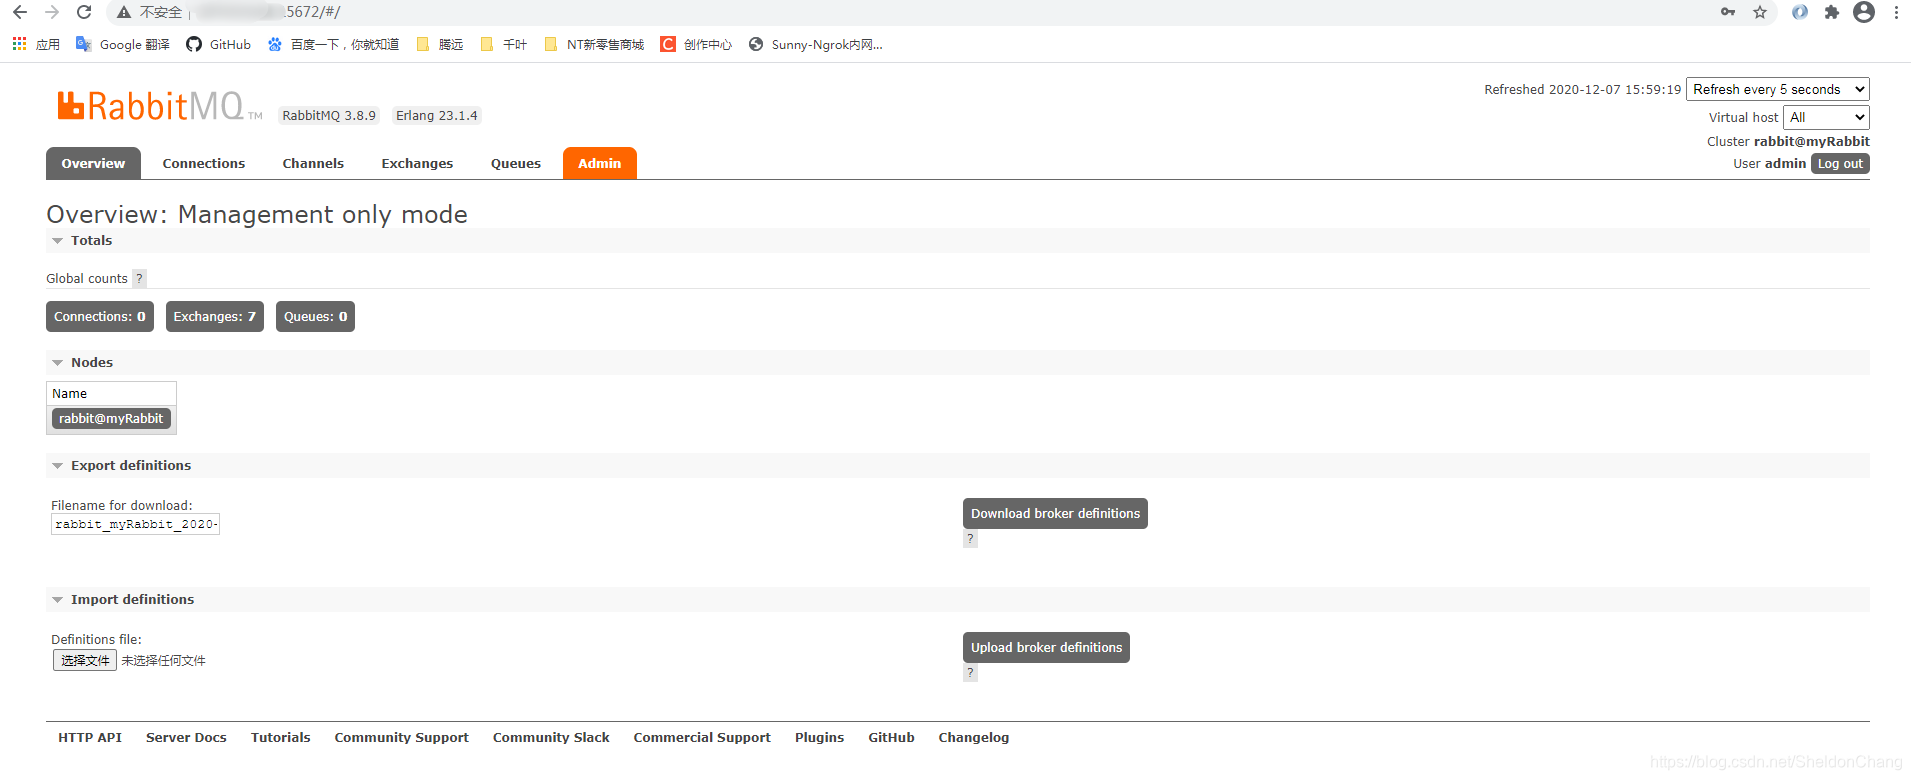The image size is (1911, 780).
Task: Open the 创作中心 bookmark
Action: click(696, 44)
